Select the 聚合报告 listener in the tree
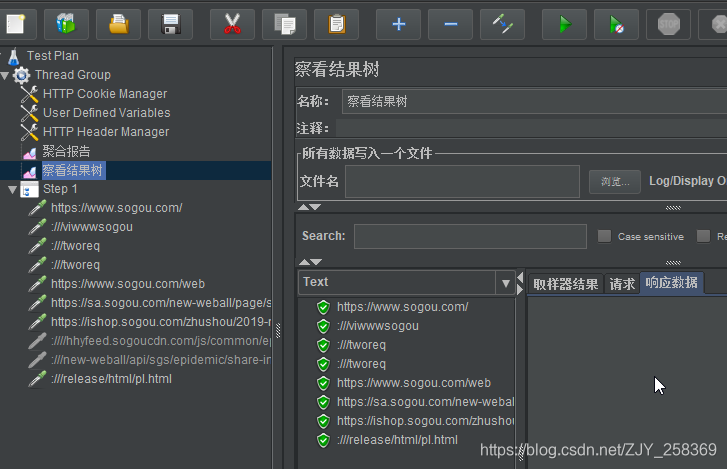 66,151
